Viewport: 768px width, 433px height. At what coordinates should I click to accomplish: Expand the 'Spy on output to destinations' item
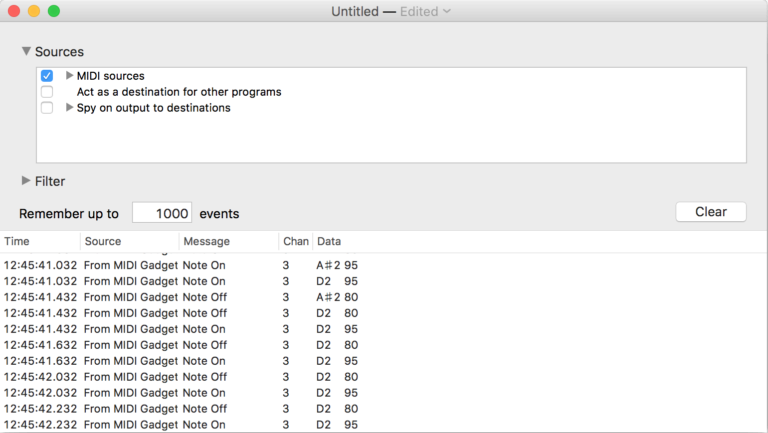(70, 108)
